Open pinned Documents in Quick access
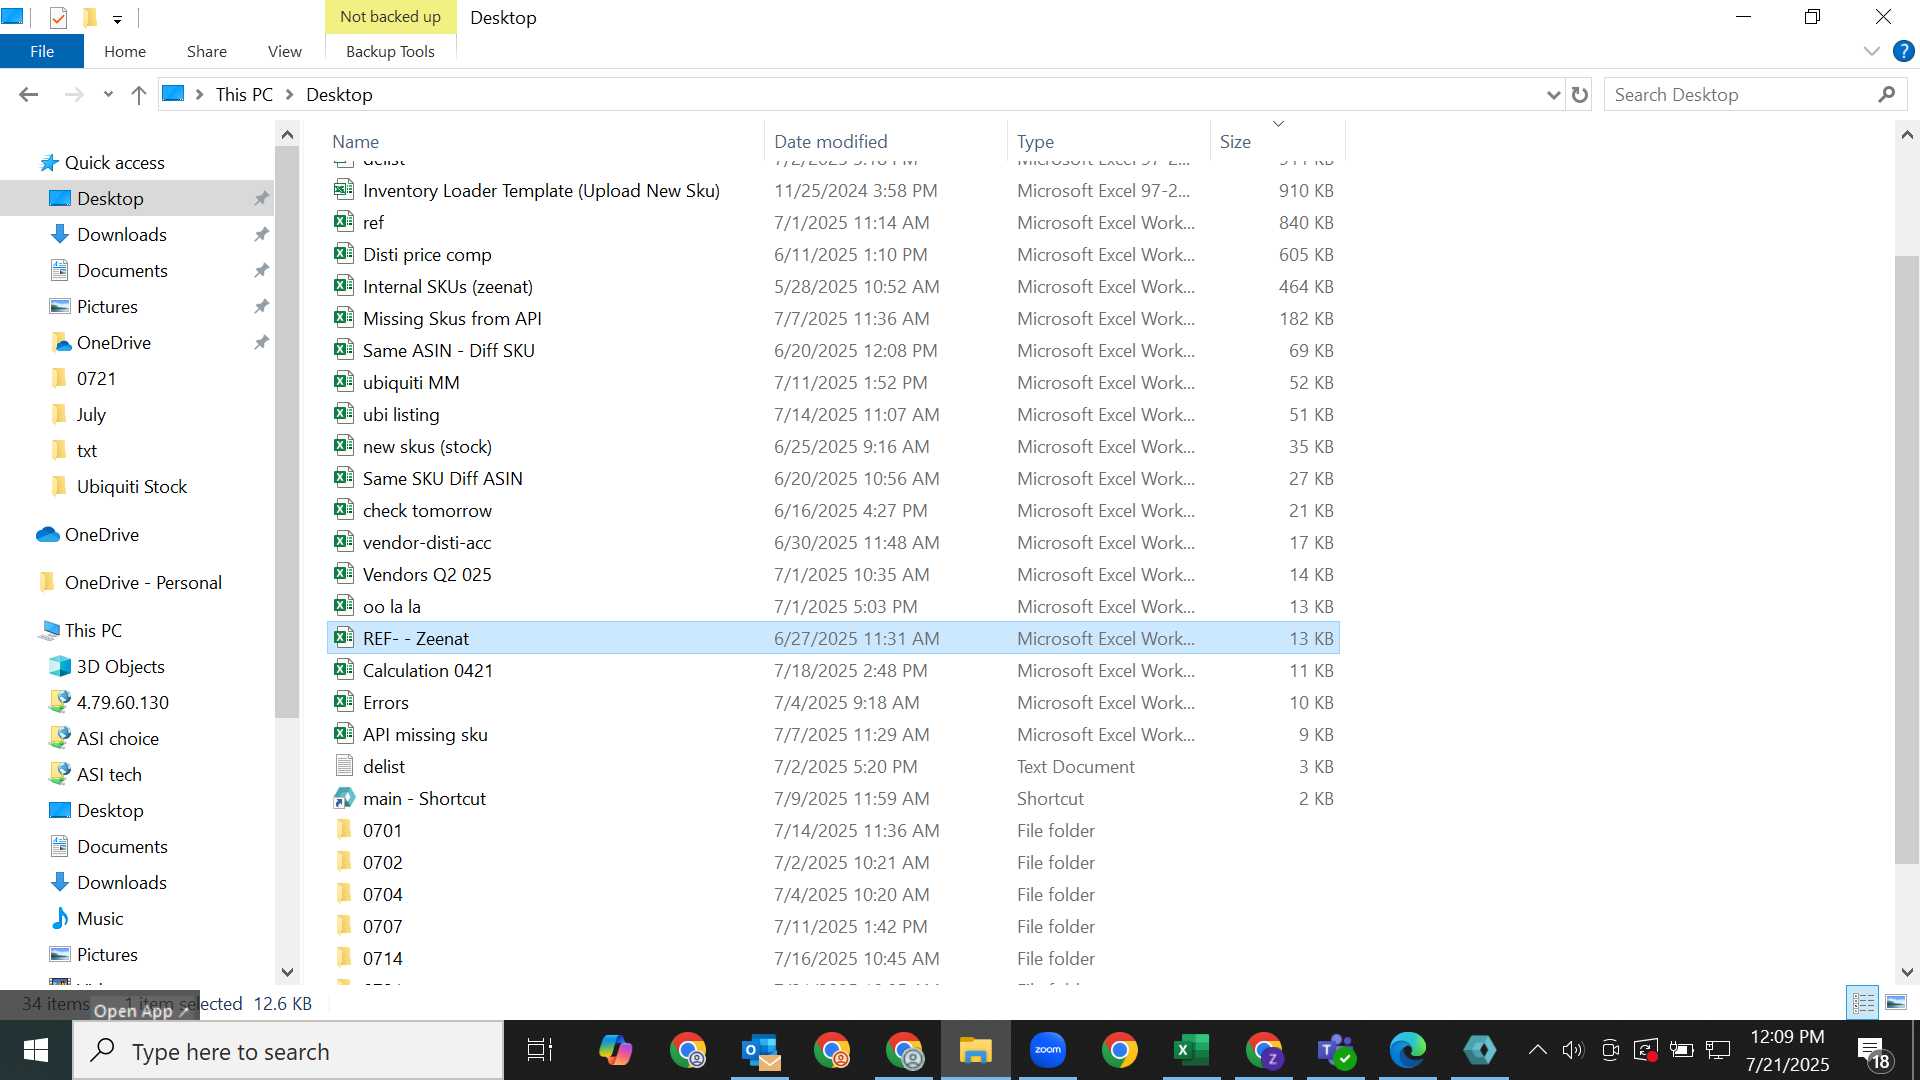 122,271
